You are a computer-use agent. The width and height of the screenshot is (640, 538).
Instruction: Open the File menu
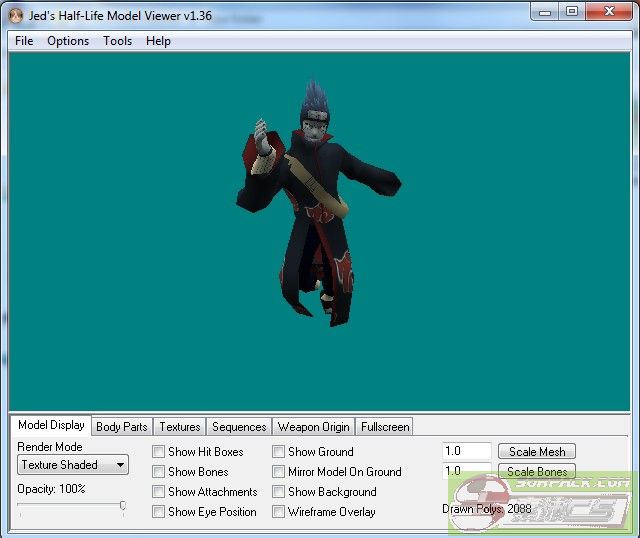pyautogui.click(x=24, y=41)
